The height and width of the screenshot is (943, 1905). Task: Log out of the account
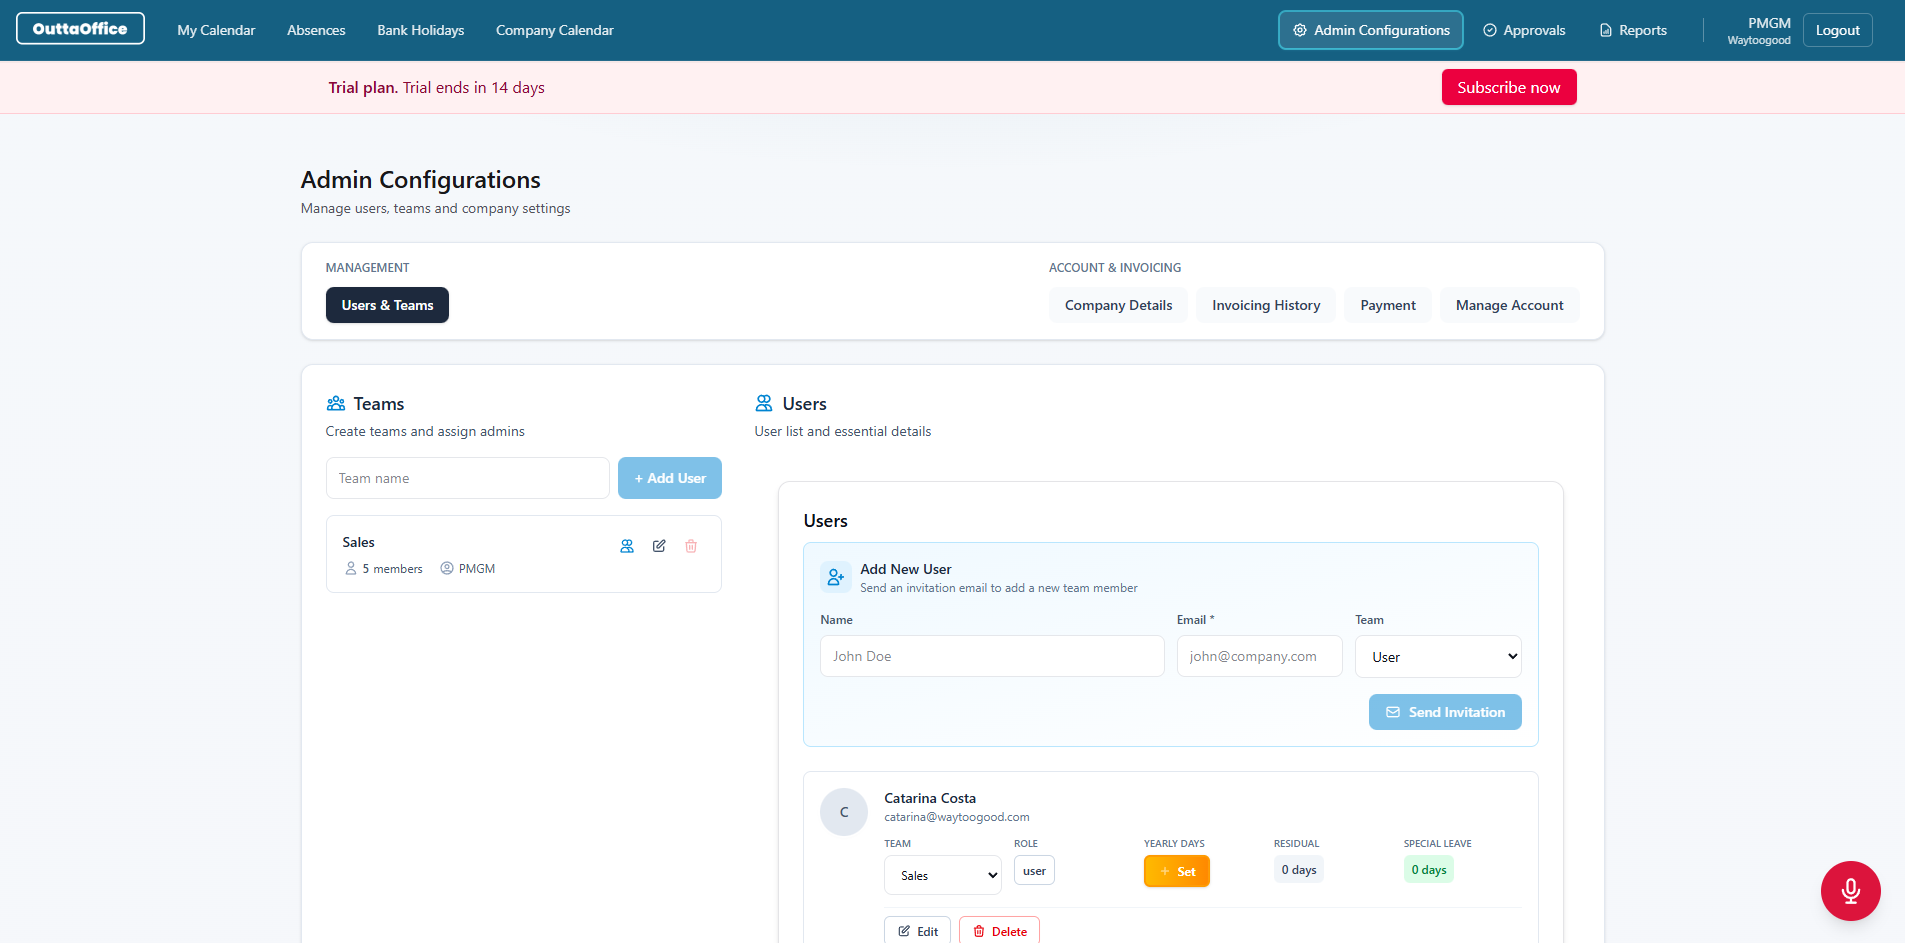point(1838,30)
